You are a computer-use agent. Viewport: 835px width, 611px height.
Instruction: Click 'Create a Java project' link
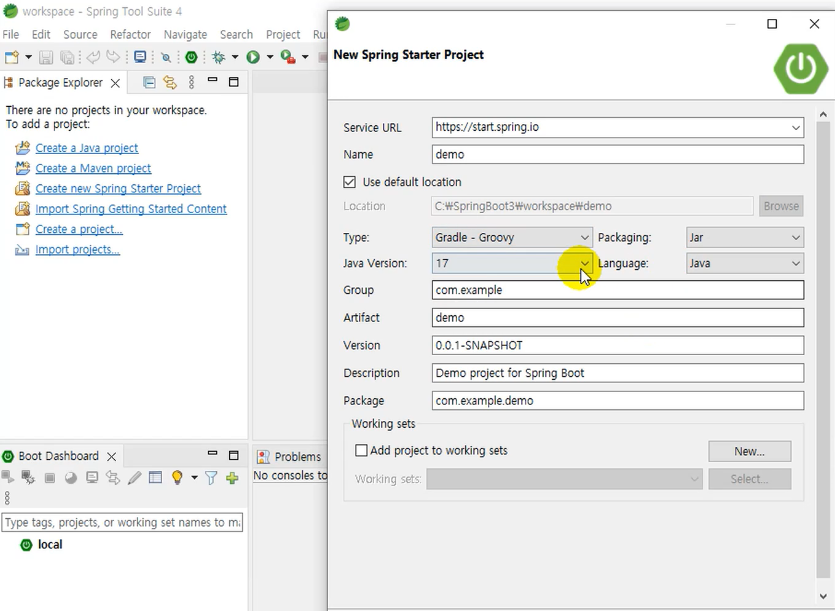coord(87,148)
